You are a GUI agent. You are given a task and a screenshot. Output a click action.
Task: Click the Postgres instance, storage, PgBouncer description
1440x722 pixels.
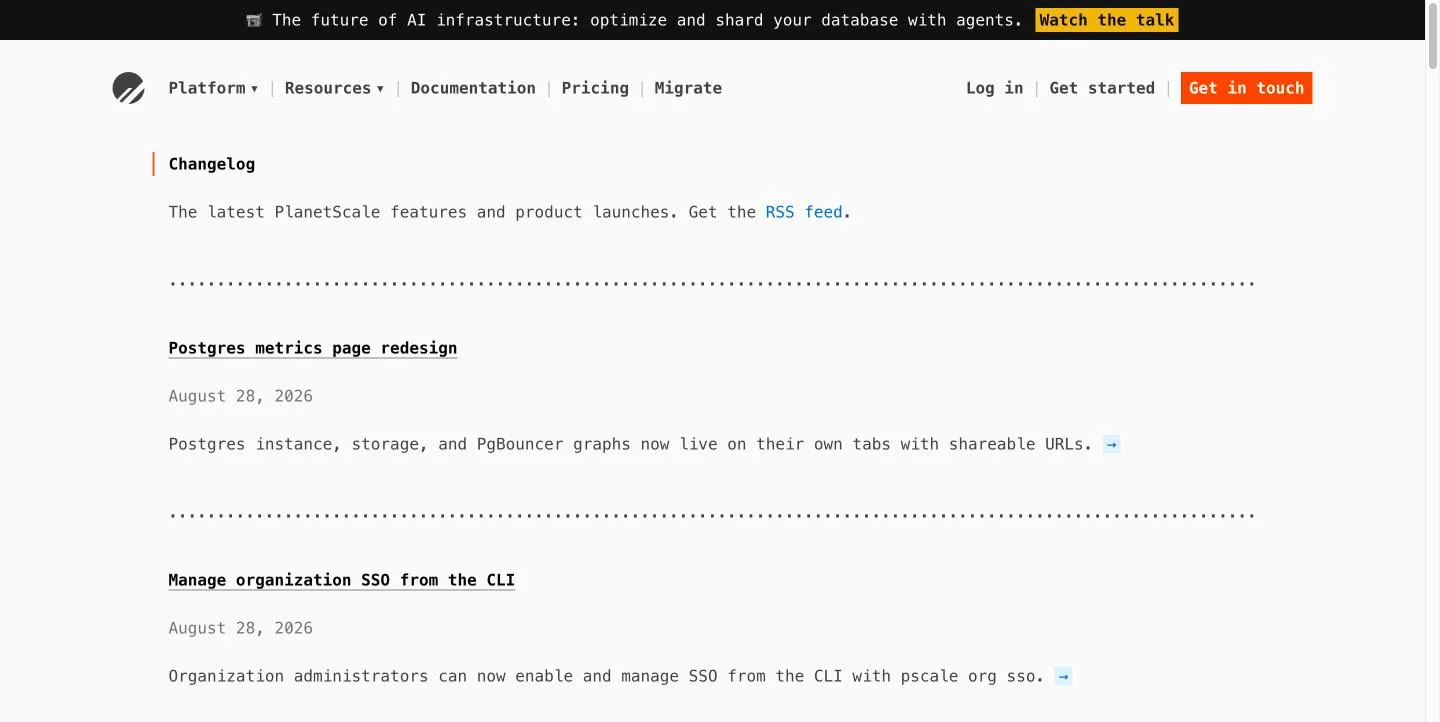point(630,444)
